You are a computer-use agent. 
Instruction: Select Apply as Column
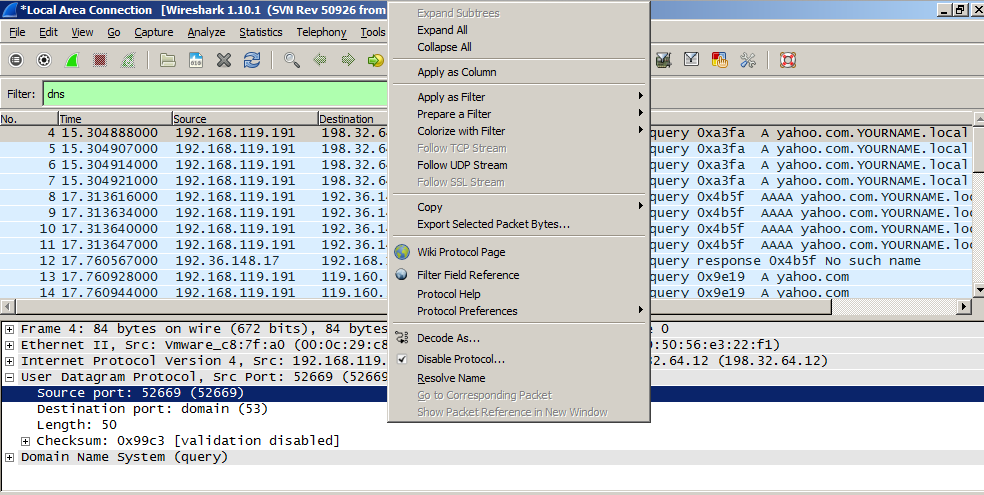pos(519,72)
